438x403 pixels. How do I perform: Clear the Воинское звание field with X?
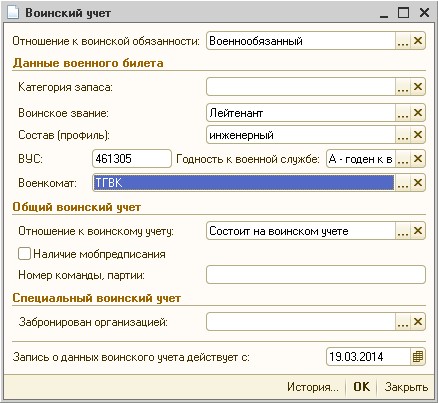pyautogui.click(x=418, y=113)
